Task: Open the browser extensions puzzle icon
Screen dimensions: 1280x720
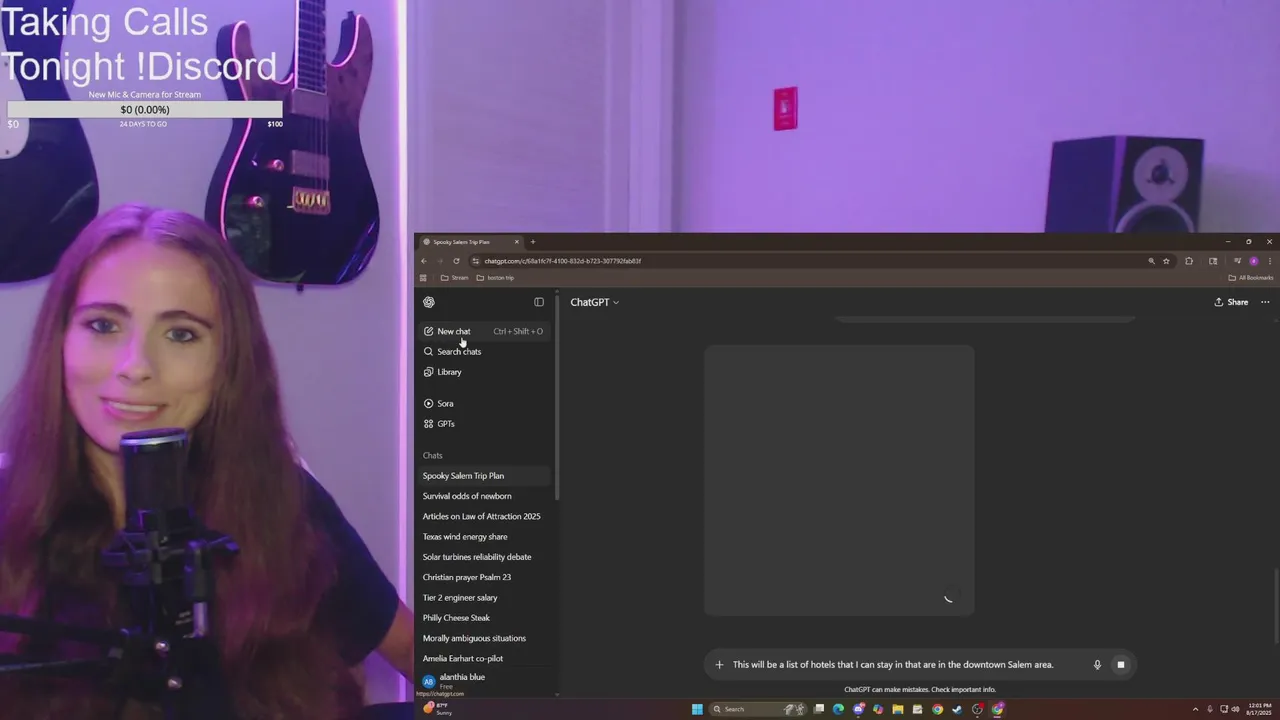Action: pos(1189,261)
